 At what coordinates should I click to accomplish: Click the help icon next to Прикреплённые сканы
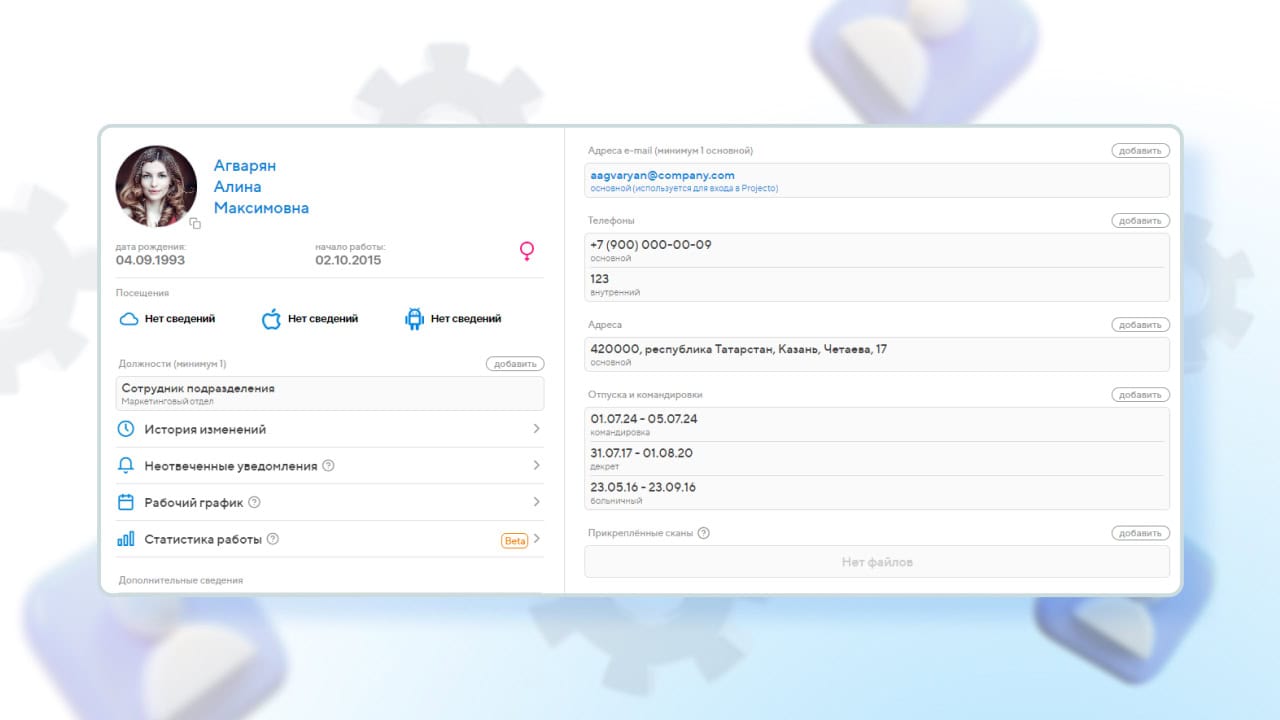pyautogui.click(x=703, y=533)
